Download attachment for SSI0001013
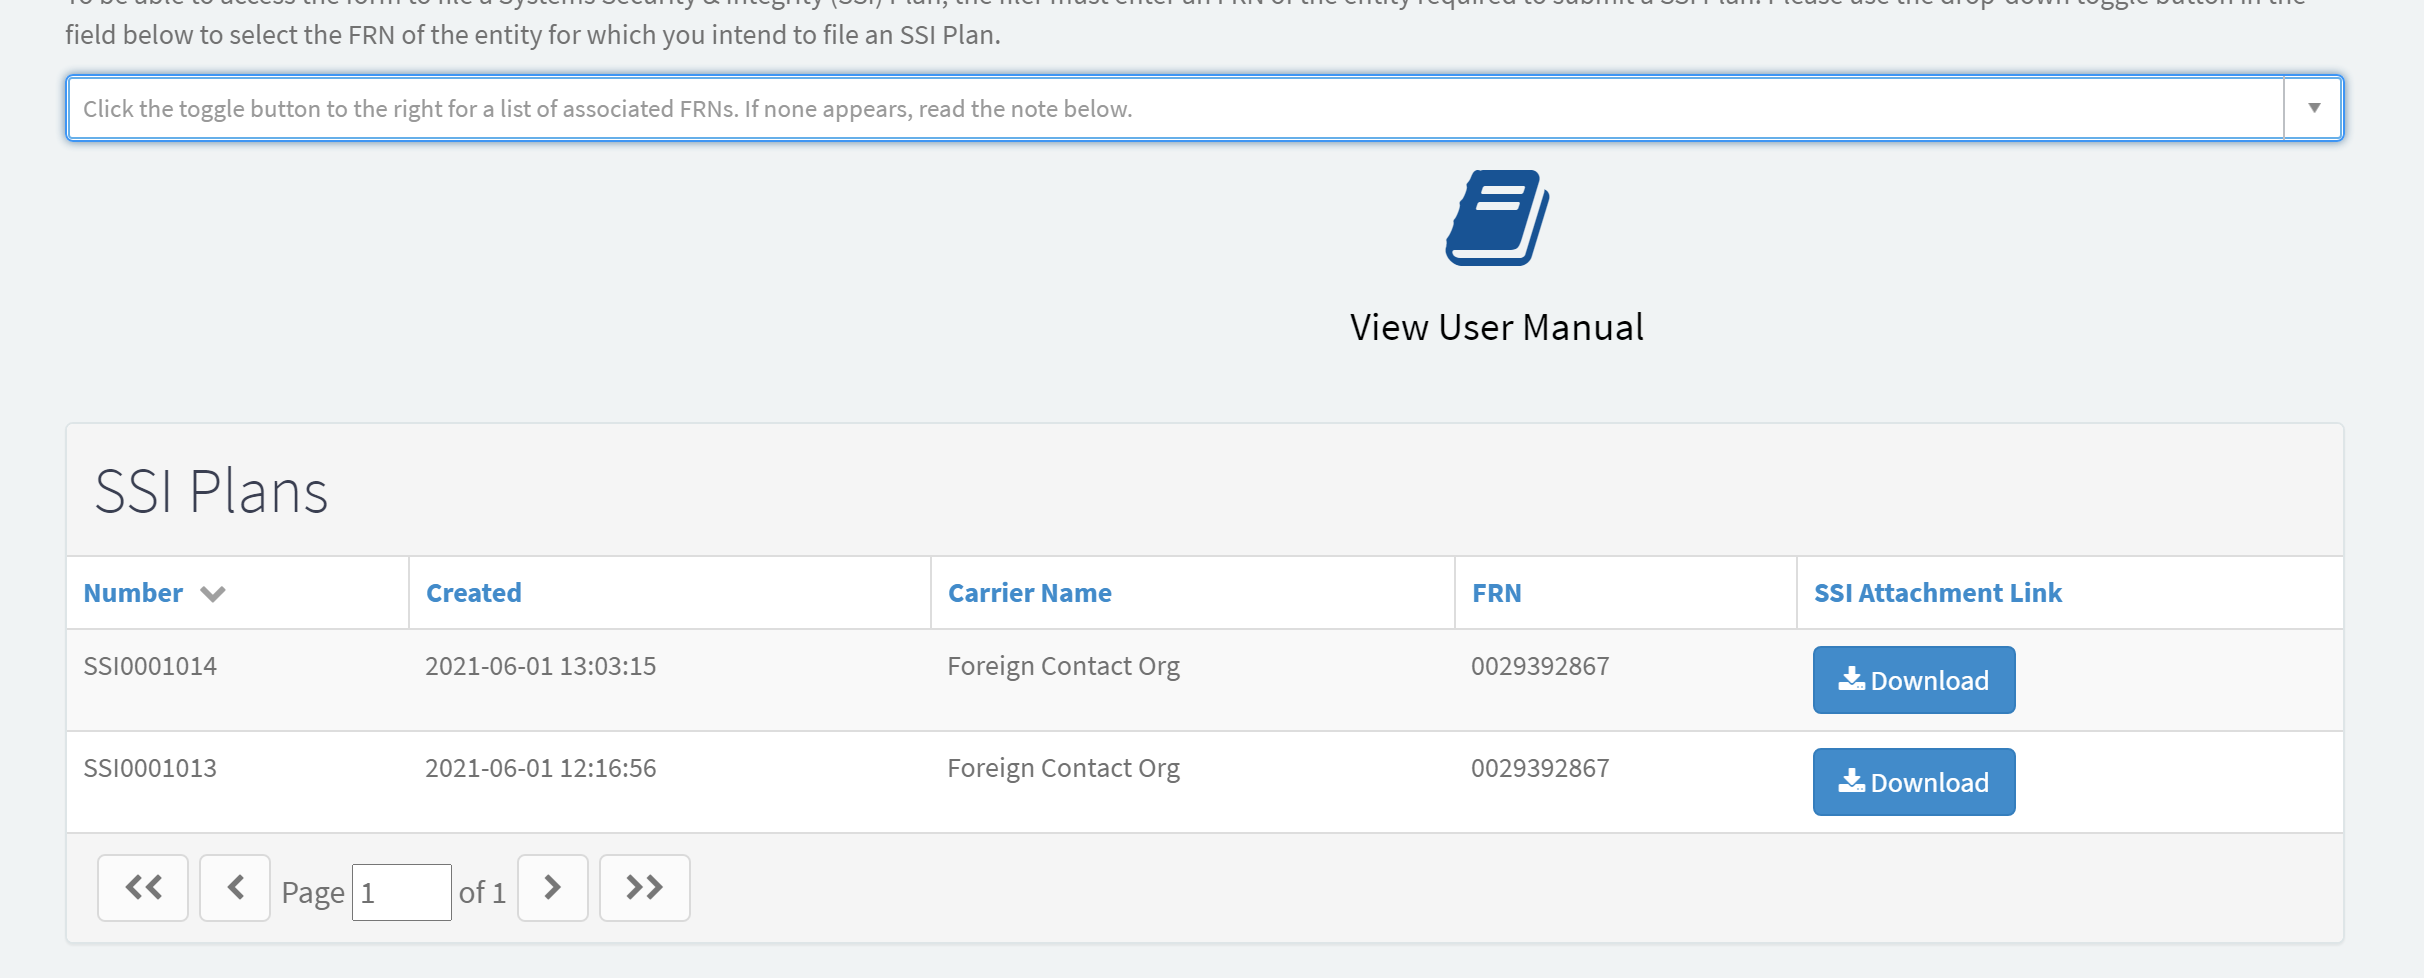The width and height of the screenshot is (2424, 978). (x=1913, y=782)
